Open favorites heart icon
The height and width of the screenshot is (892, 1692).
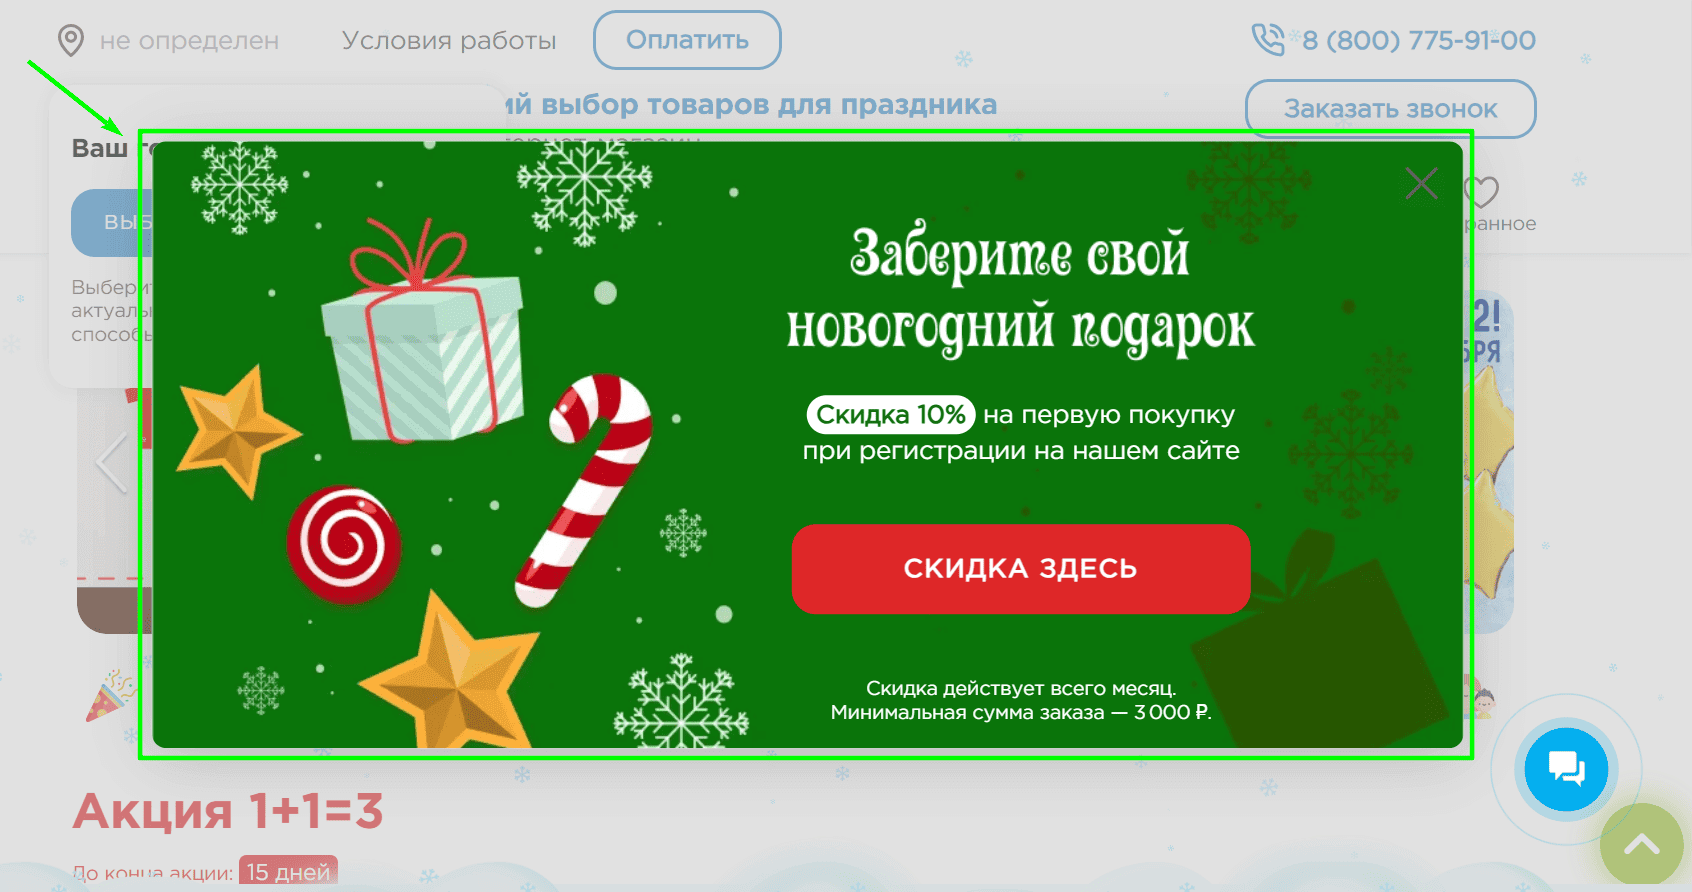1481,191
